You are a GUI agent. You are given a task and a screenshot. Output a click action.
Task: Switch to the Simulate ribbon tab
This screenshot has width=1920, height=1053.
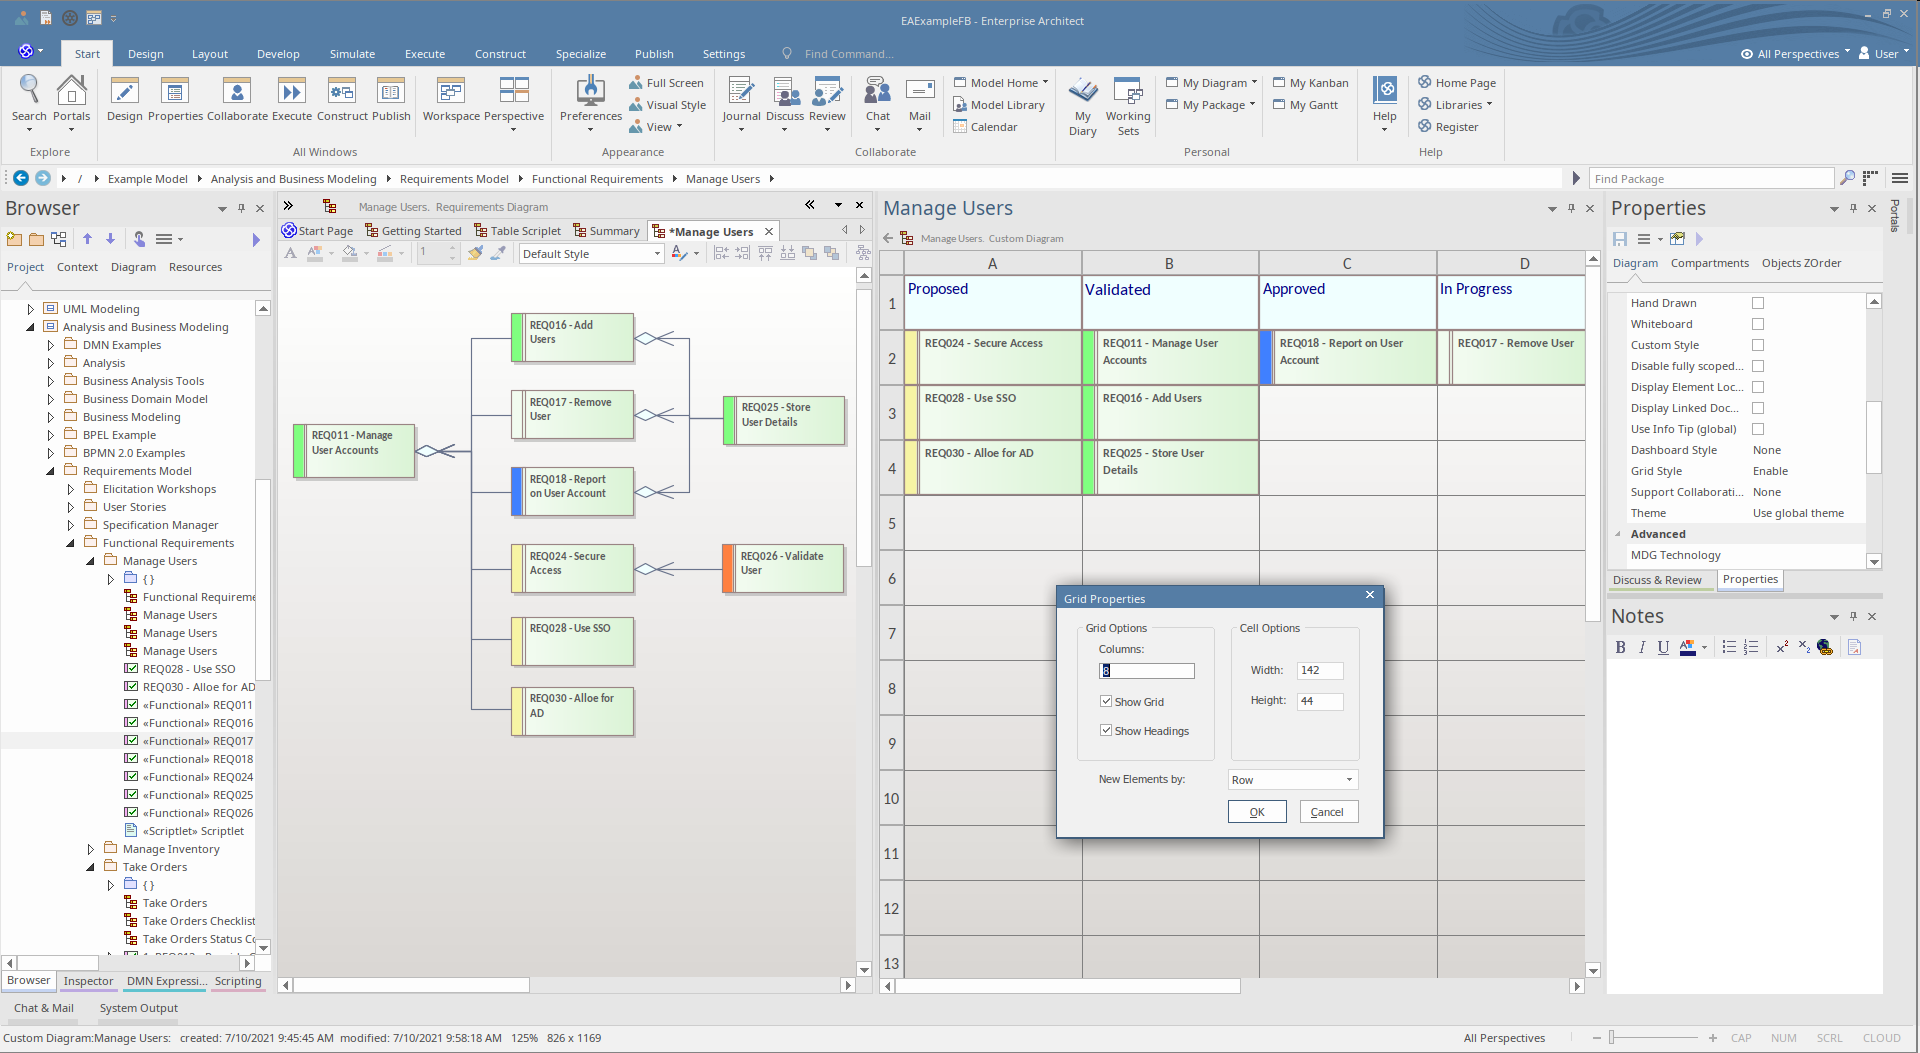[x=352, y=54]
